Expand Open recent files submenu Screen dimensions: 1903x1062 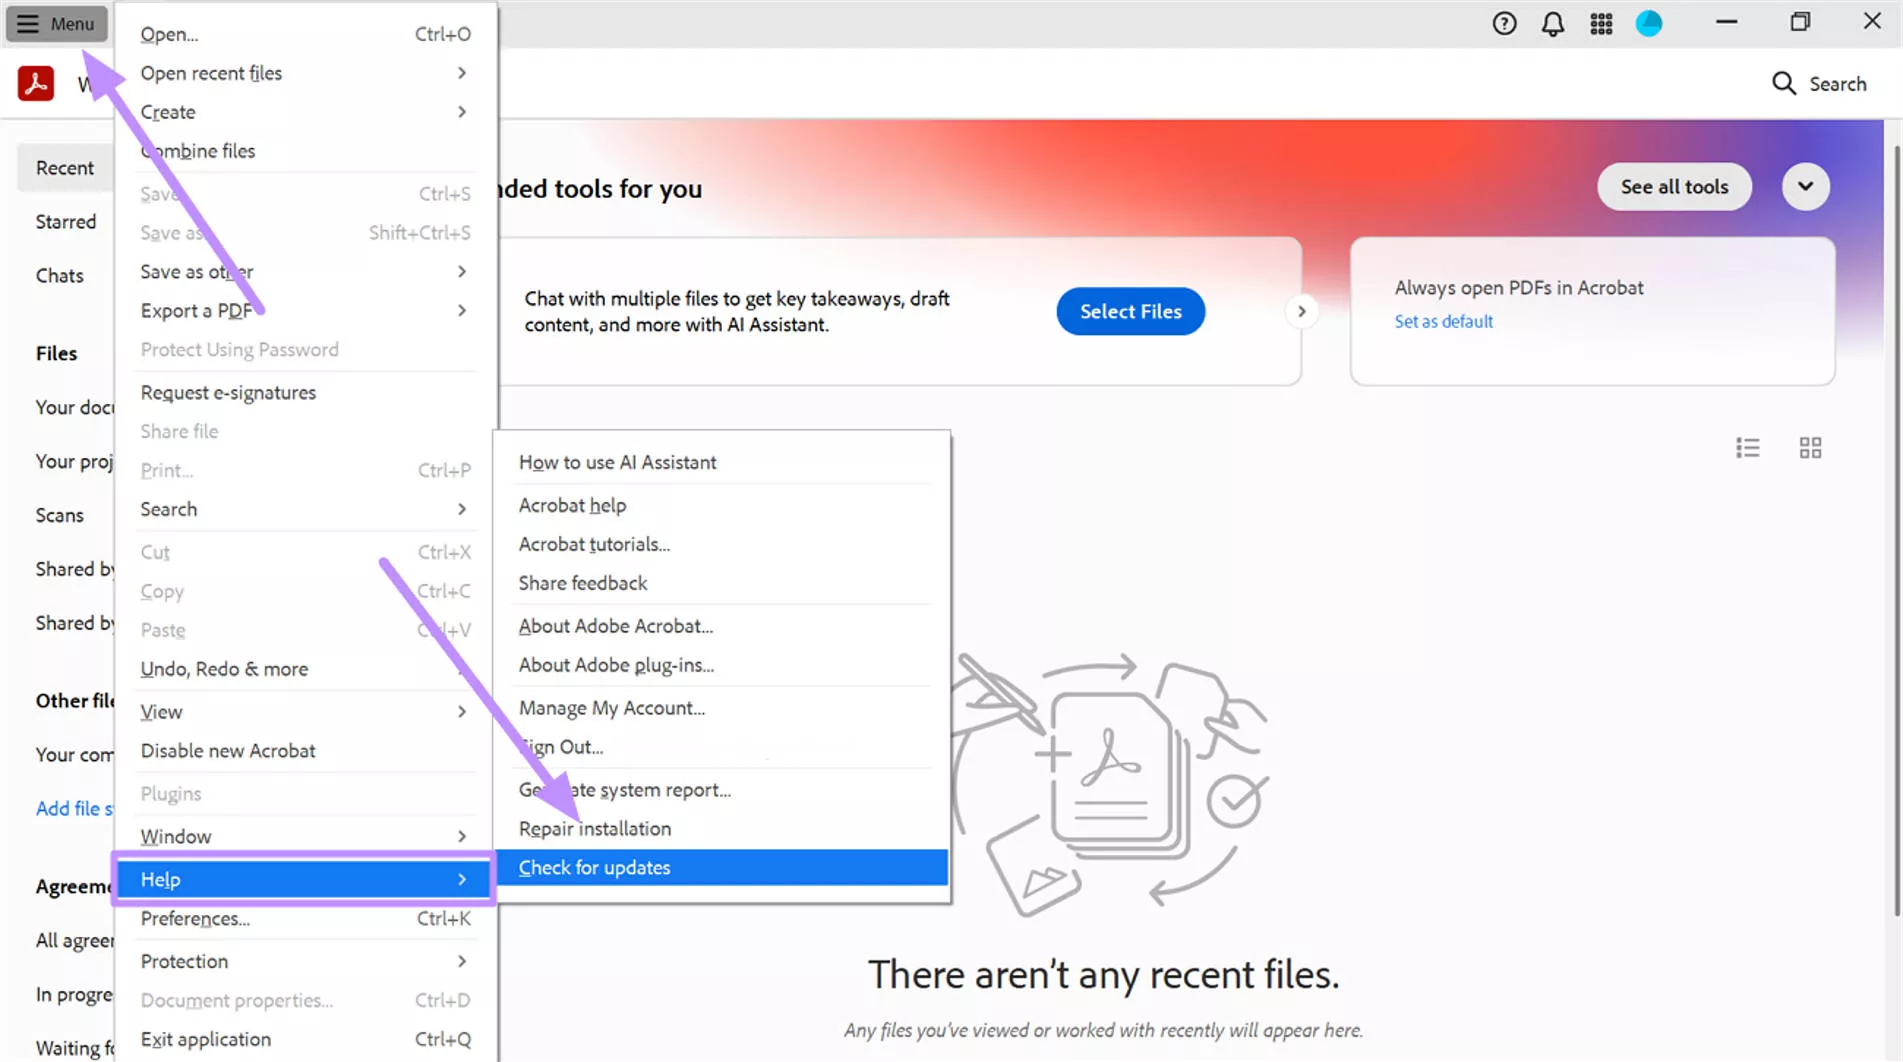coord(462,73)
